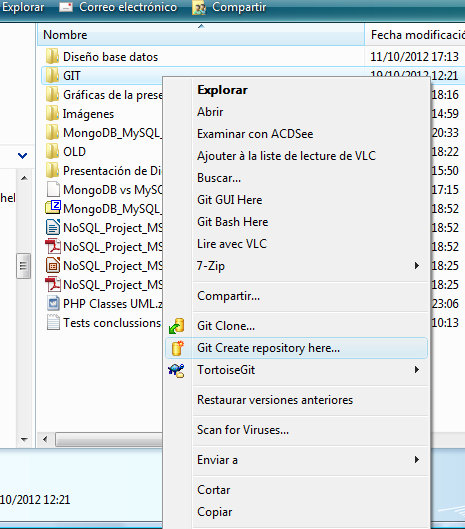Select the Gráficas de la prese folder name
The height and width of the screenshot is (529, 465).
[113, 95]
